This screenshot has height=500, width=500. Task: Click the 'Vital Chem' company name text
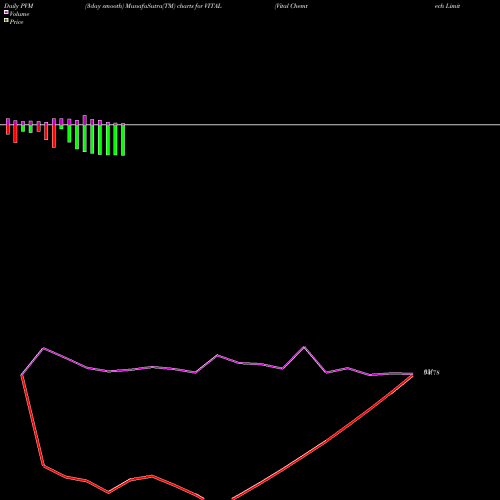point(291,6)
